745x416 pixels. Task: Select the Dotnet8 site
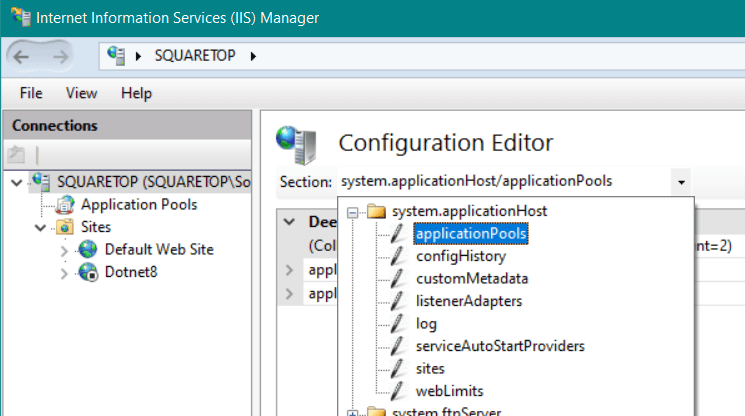click(131, 272)
